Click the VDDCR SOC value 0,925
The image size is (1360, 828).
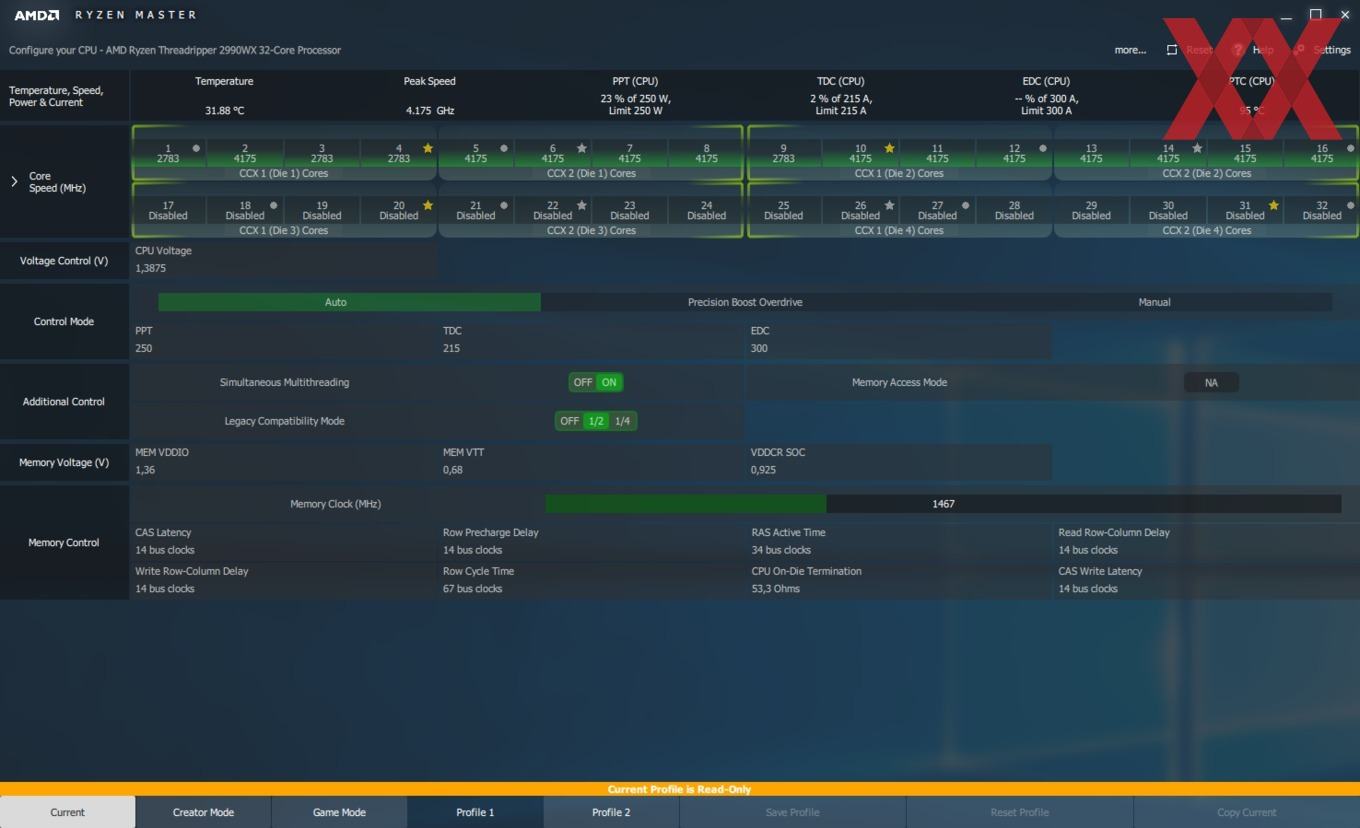pos(764,470)
